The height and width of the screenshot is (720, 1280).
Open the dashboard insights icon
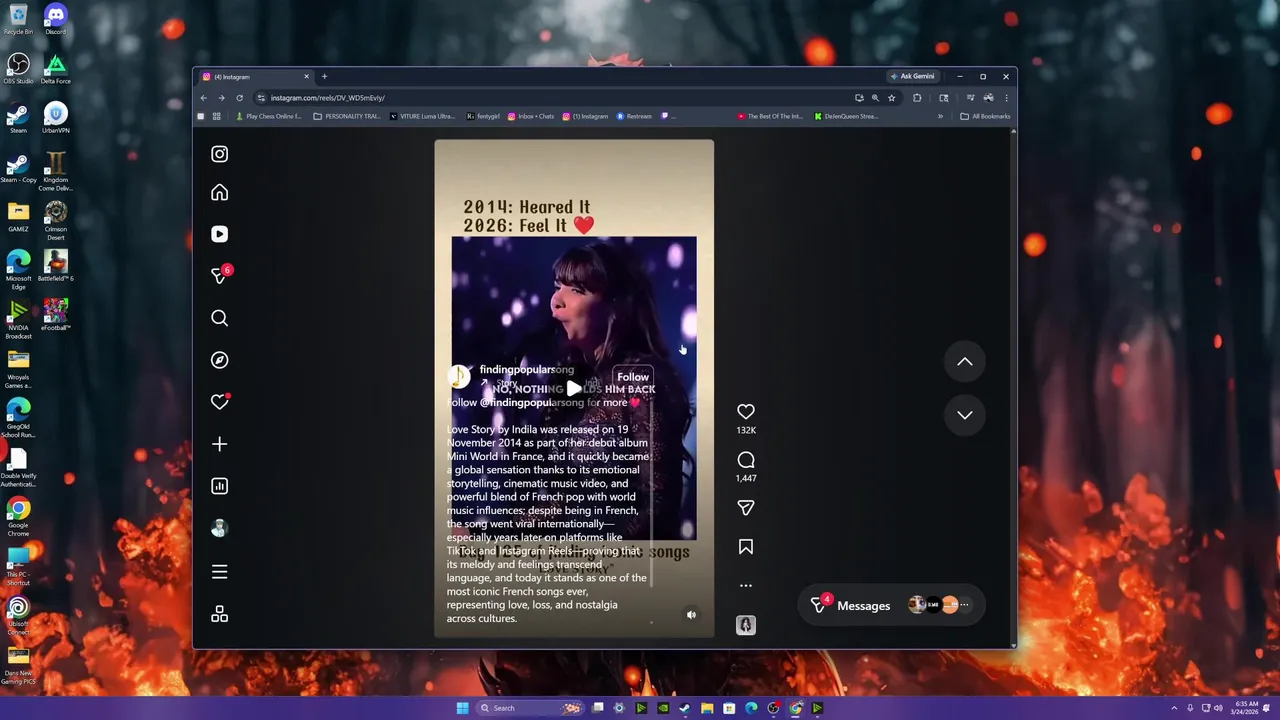coord(219,486)
